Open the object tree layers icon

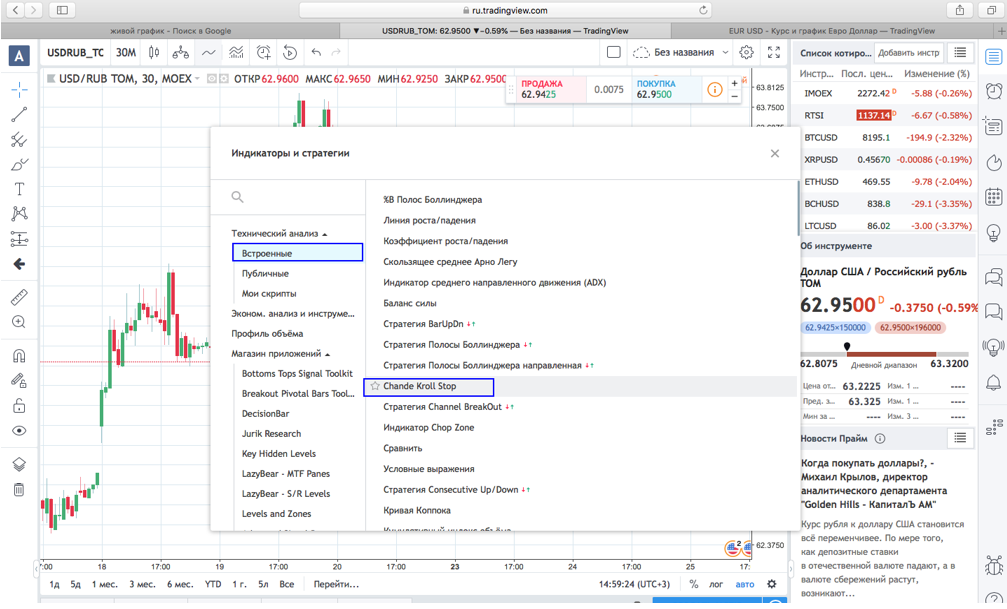point(19,464)
